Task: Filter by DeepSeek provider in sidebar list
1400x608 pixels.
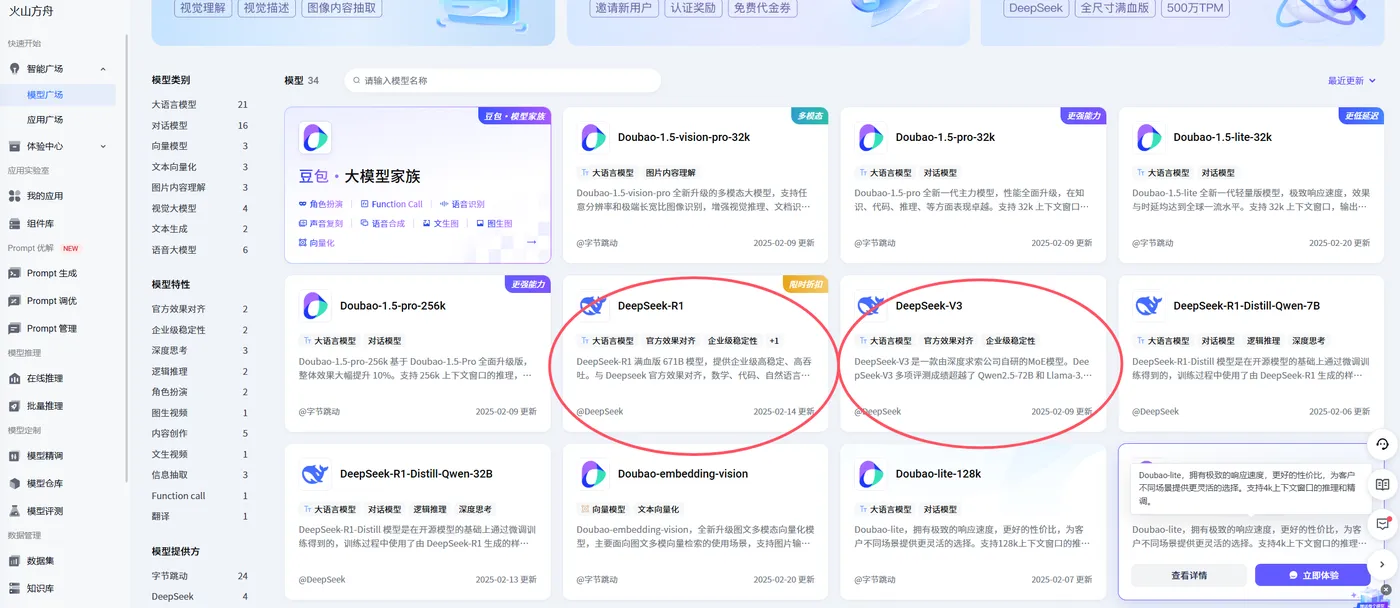Action: (171, 597)
